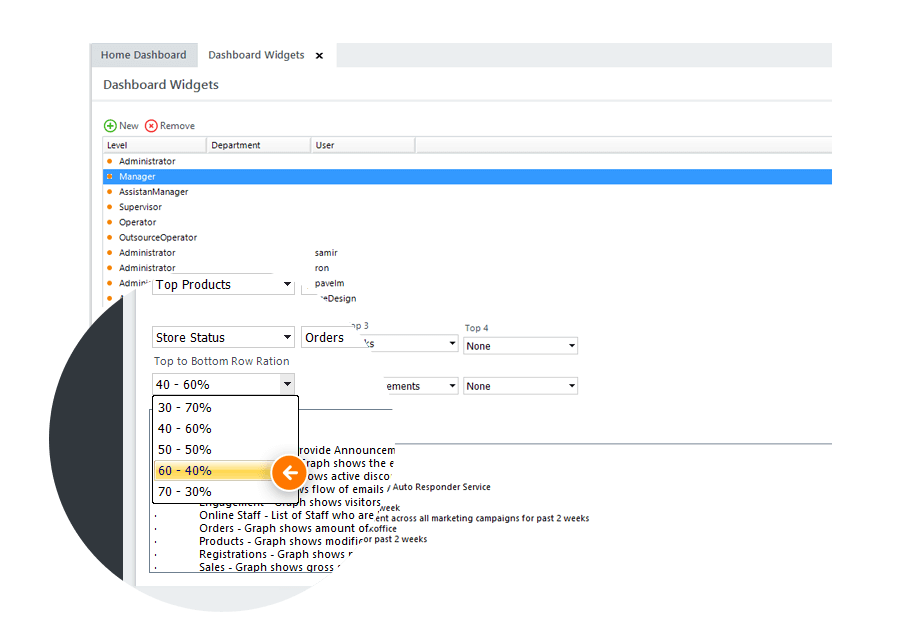Click the Online Staff description line
This screenshot has width=900, height=620.
(286, 516)
